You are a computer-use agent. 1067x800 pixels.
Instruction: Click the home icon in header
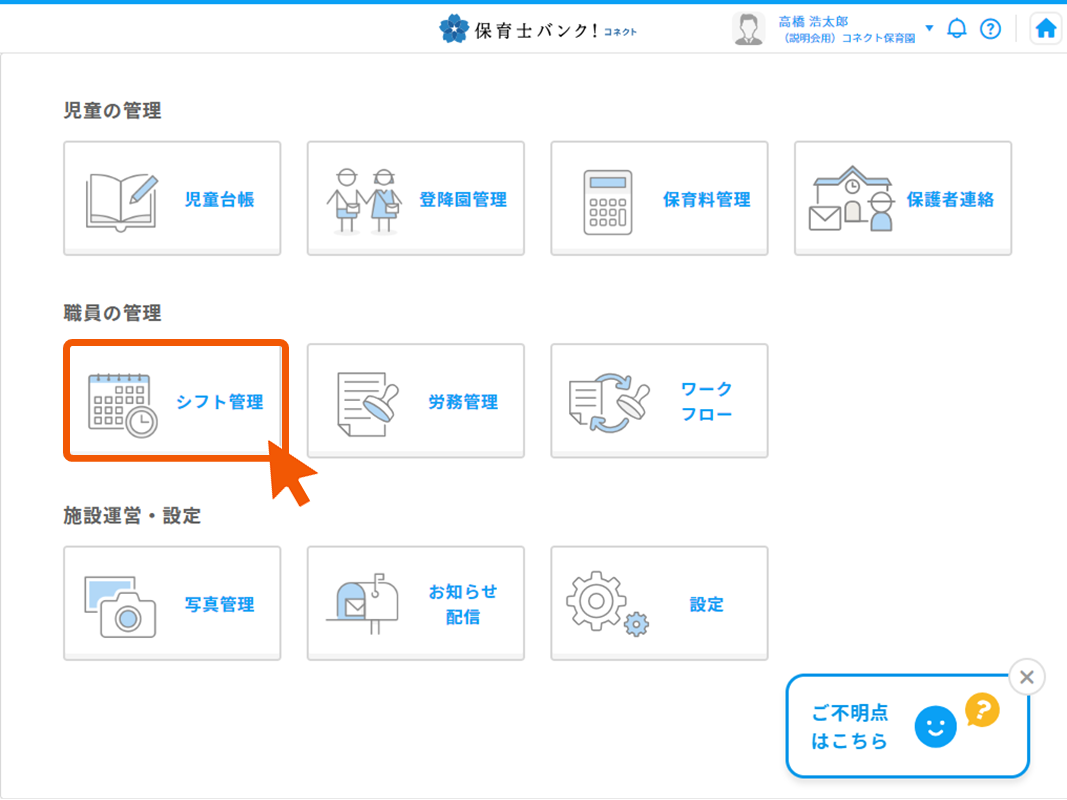pos(1045,29)
